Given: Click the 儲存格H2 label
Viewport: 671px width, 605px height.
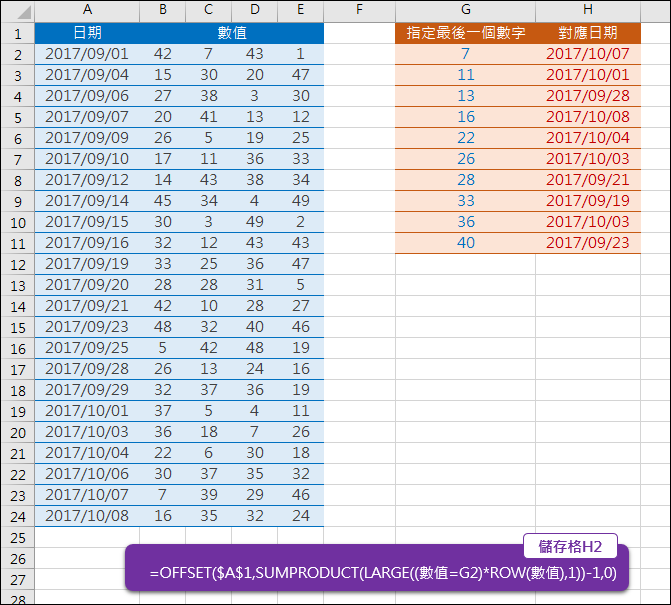Looking at the screenshot, I should click(570, 546).
